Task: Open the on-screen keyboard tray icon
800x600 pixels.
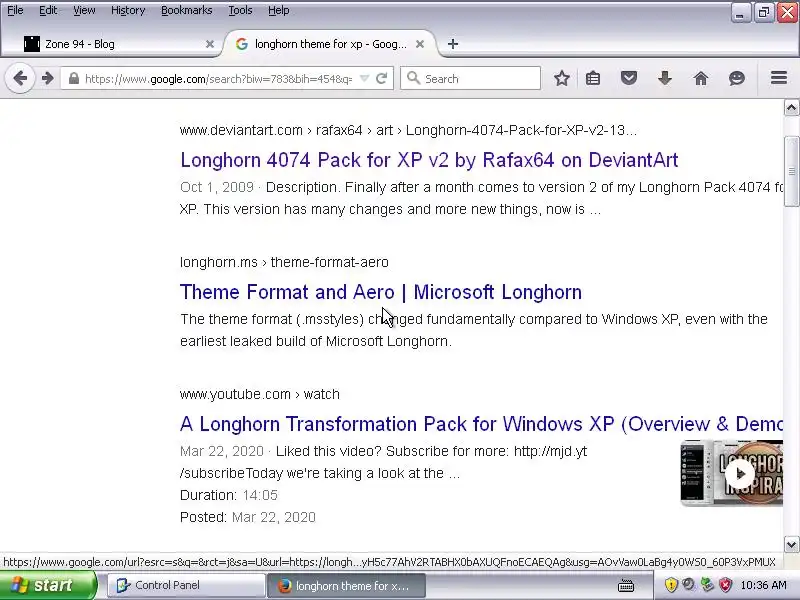Action: [626, 586]
